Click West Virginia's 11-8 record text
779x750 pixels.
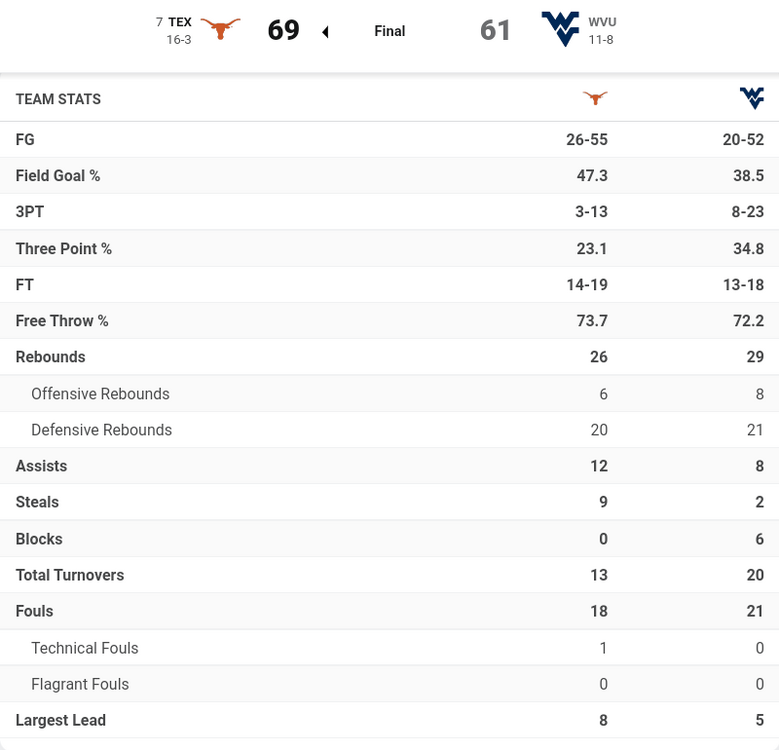pyautogui.click(x=600, y=40)
